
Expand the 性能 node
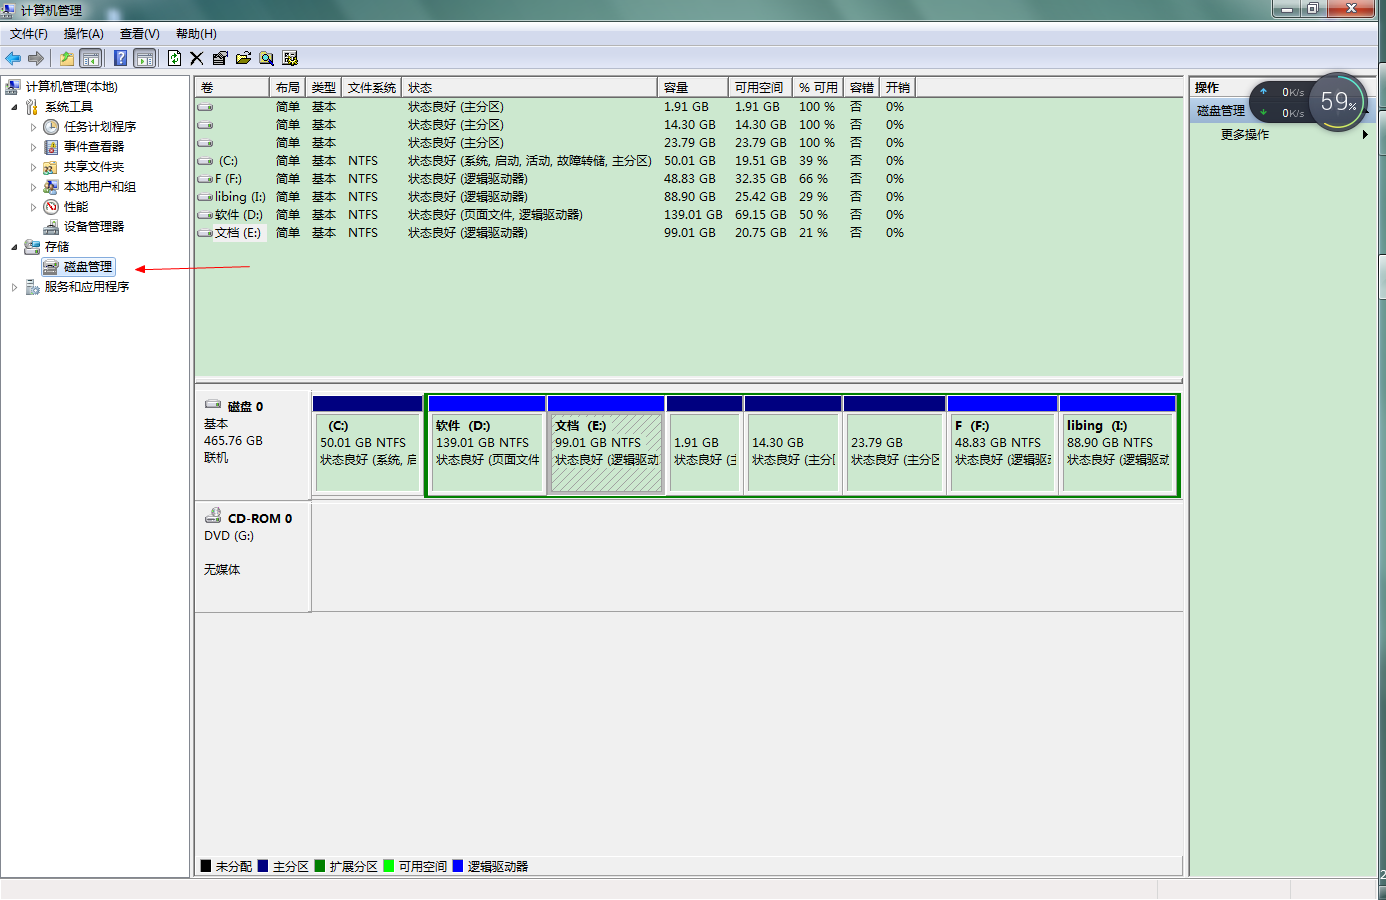33,207
